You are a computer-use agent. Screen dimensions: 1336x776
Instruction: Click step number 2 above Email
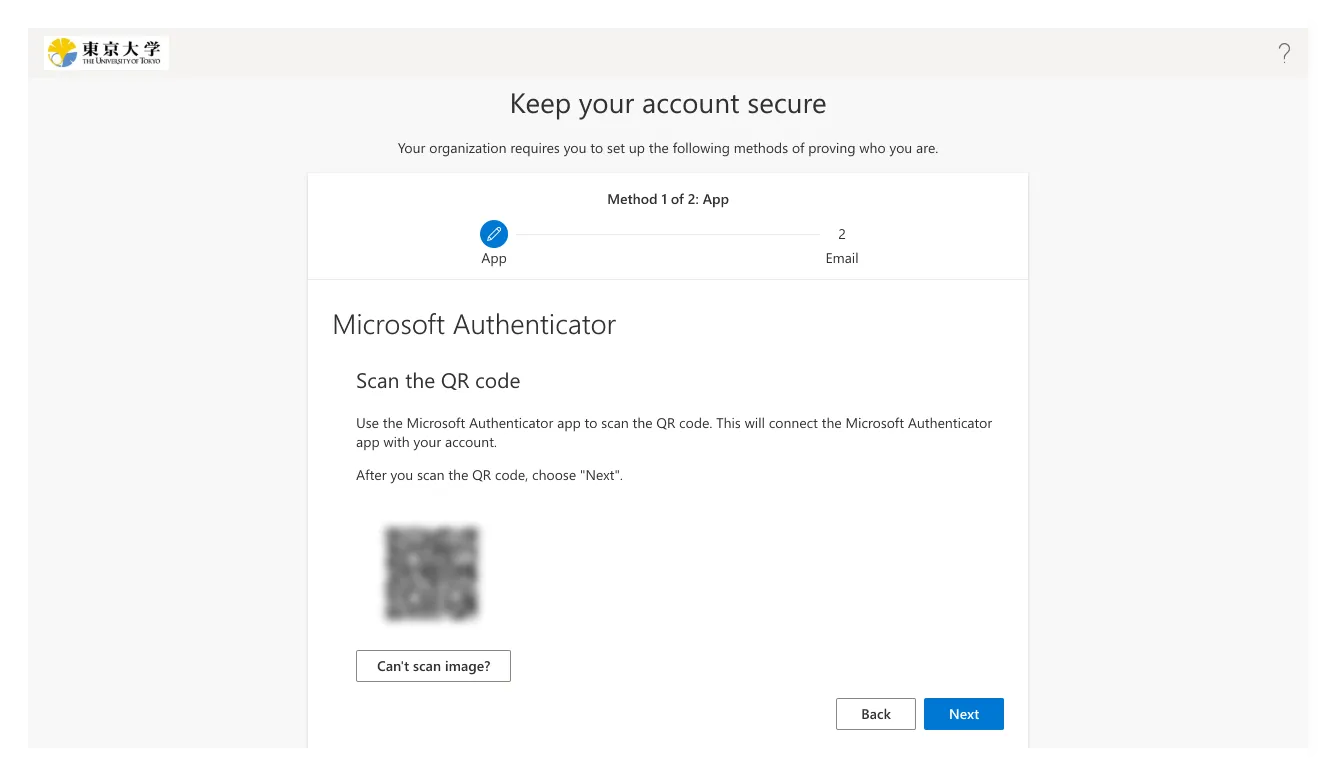[841, 234]
